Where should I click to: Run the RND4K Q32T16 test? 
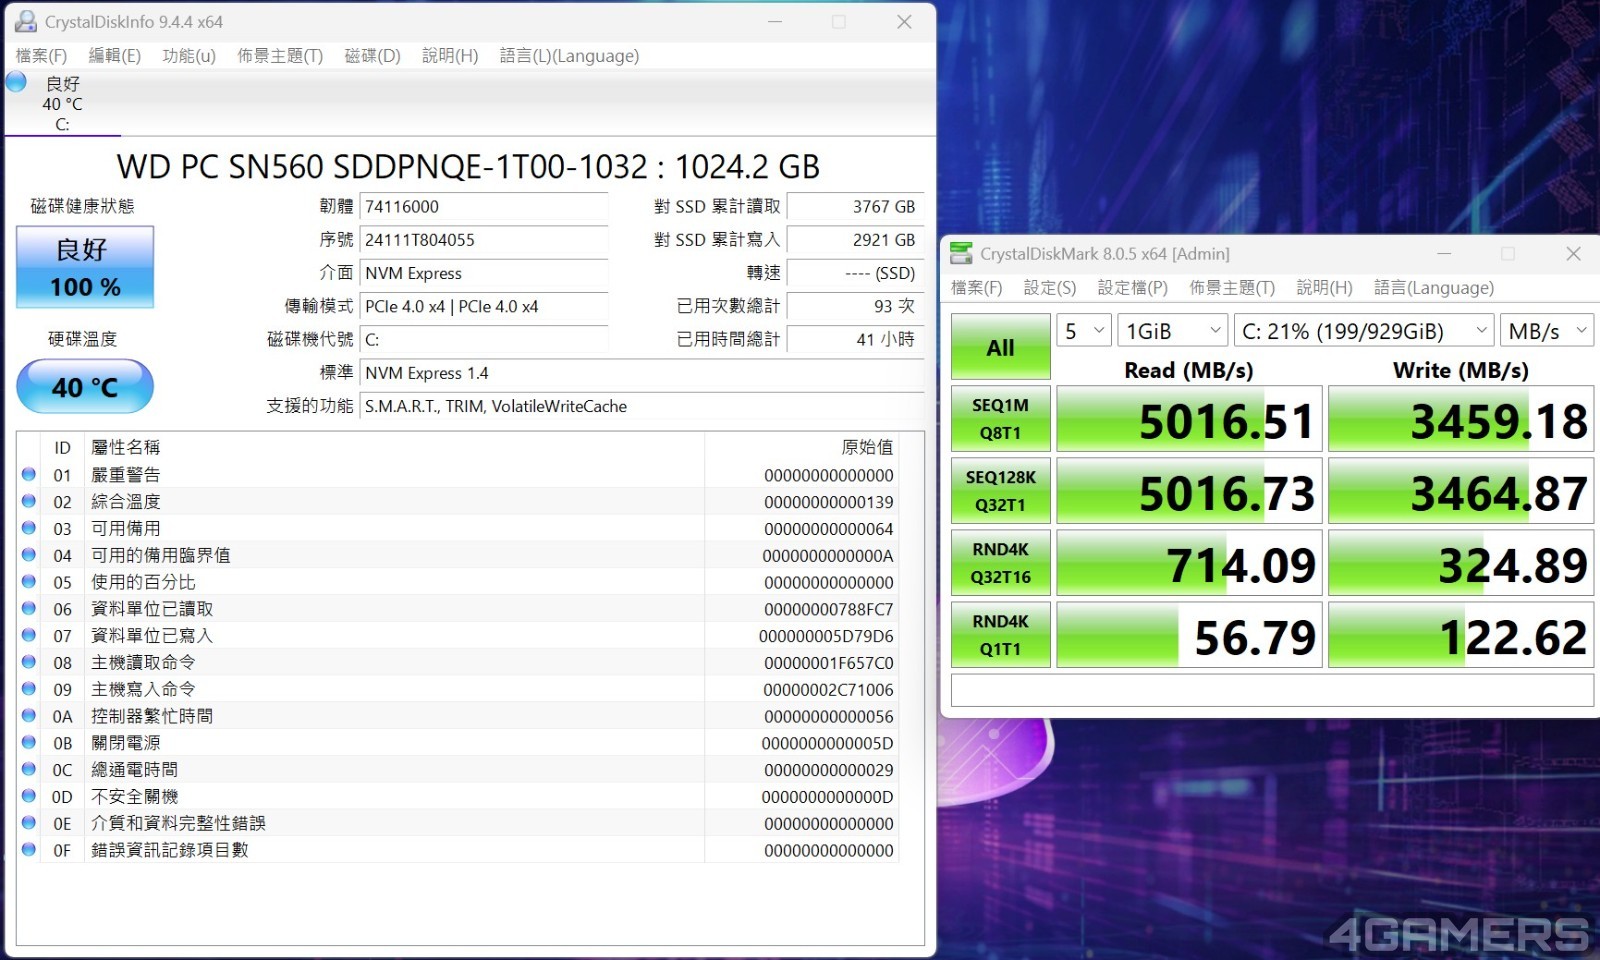tap(1000, 563)
